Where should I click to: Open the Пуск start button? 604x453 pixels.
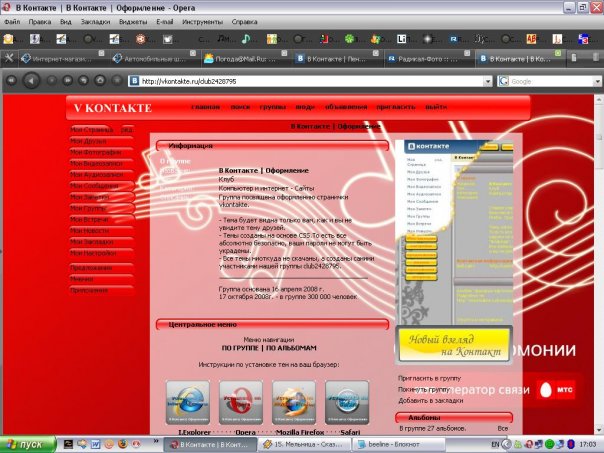27,445
